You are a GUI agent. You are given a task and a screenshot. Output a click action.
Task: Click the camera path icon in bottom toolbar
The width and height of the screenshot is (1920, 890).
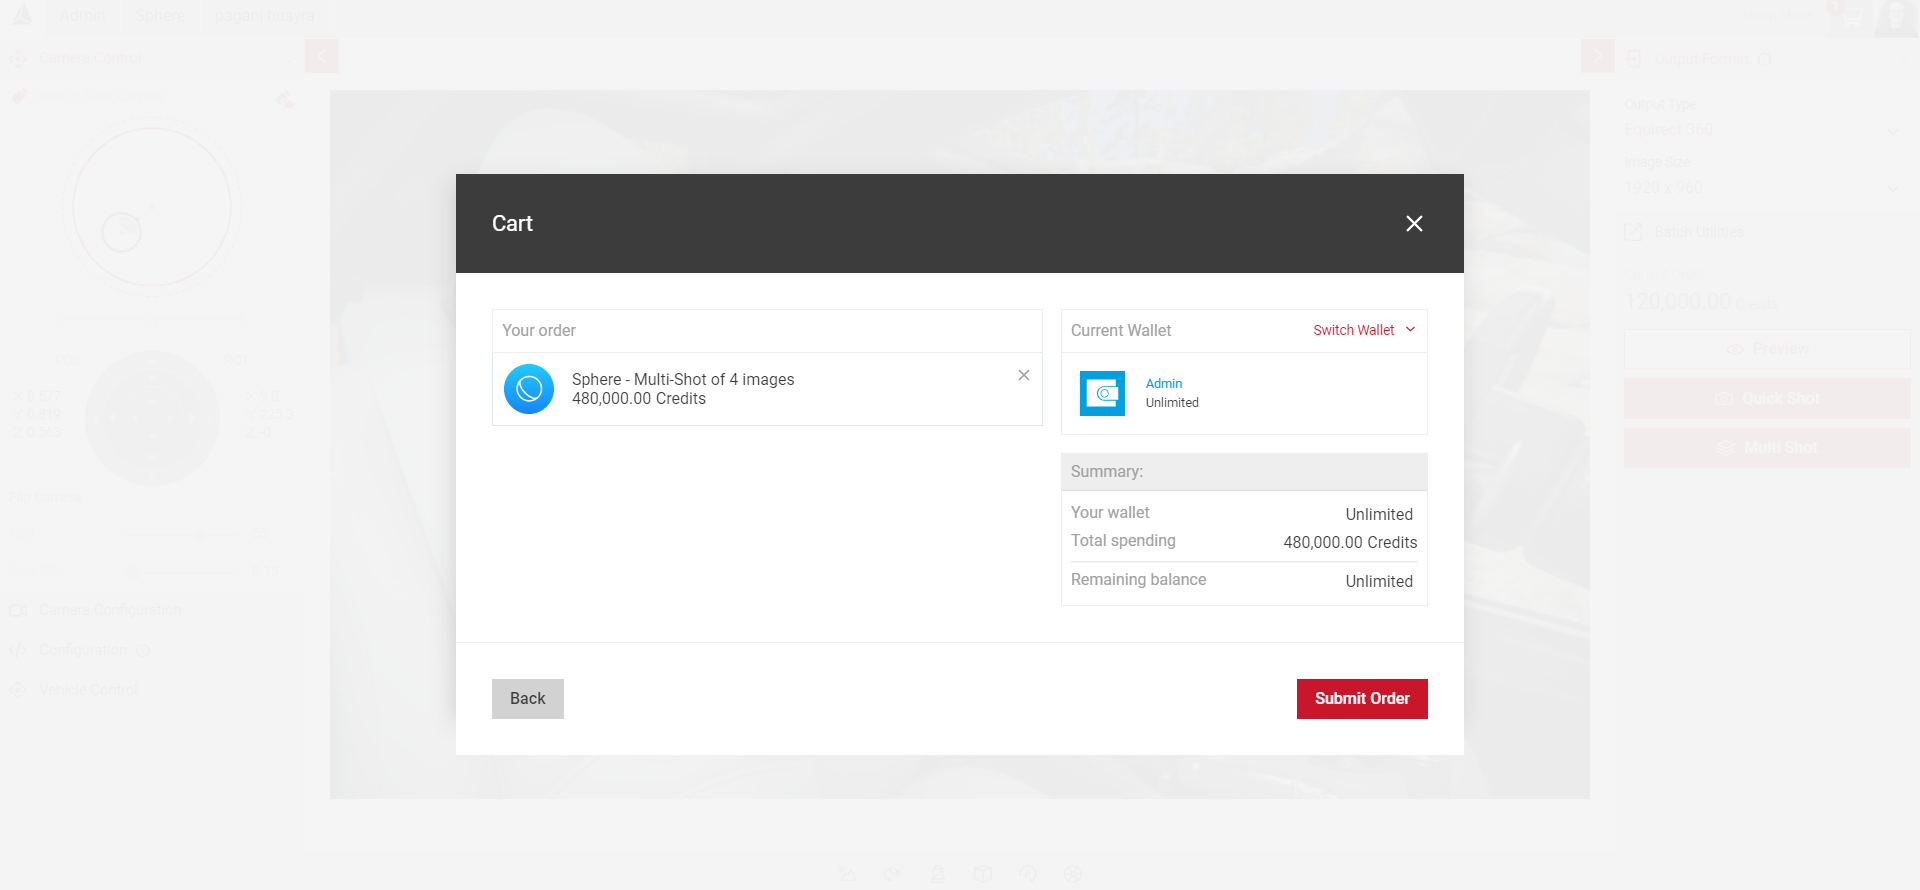pyautogui.click(x=892, y=874)
